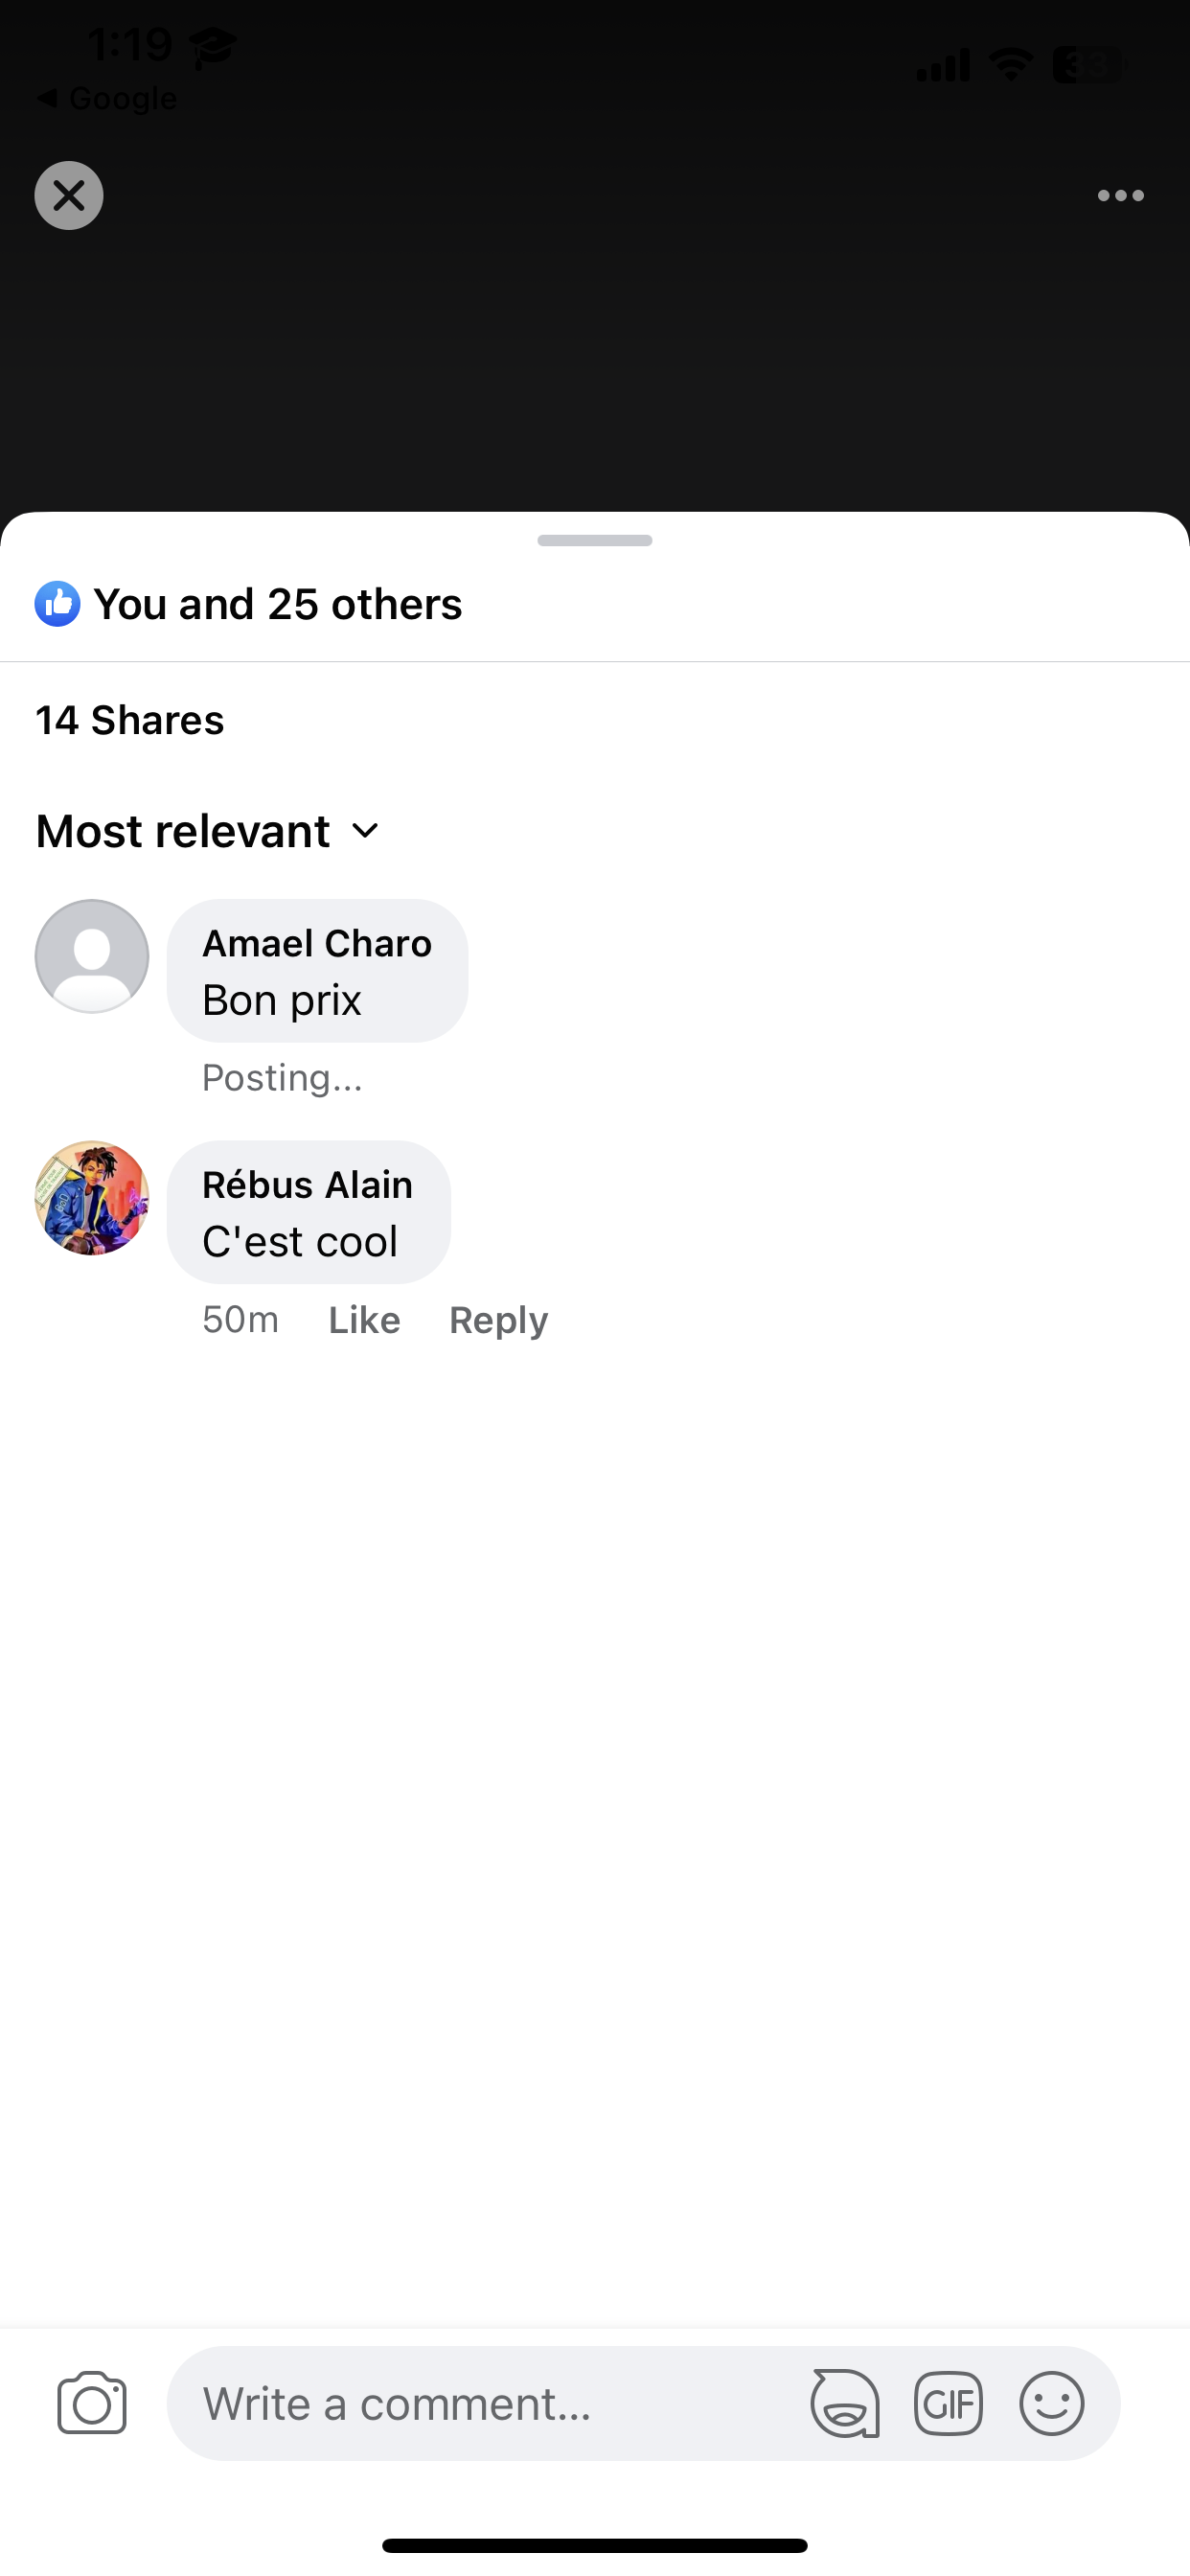Screen dimensions: 1190x2576
Task: Tap the blue thumbs-up reaction icon
Action: 58,604
